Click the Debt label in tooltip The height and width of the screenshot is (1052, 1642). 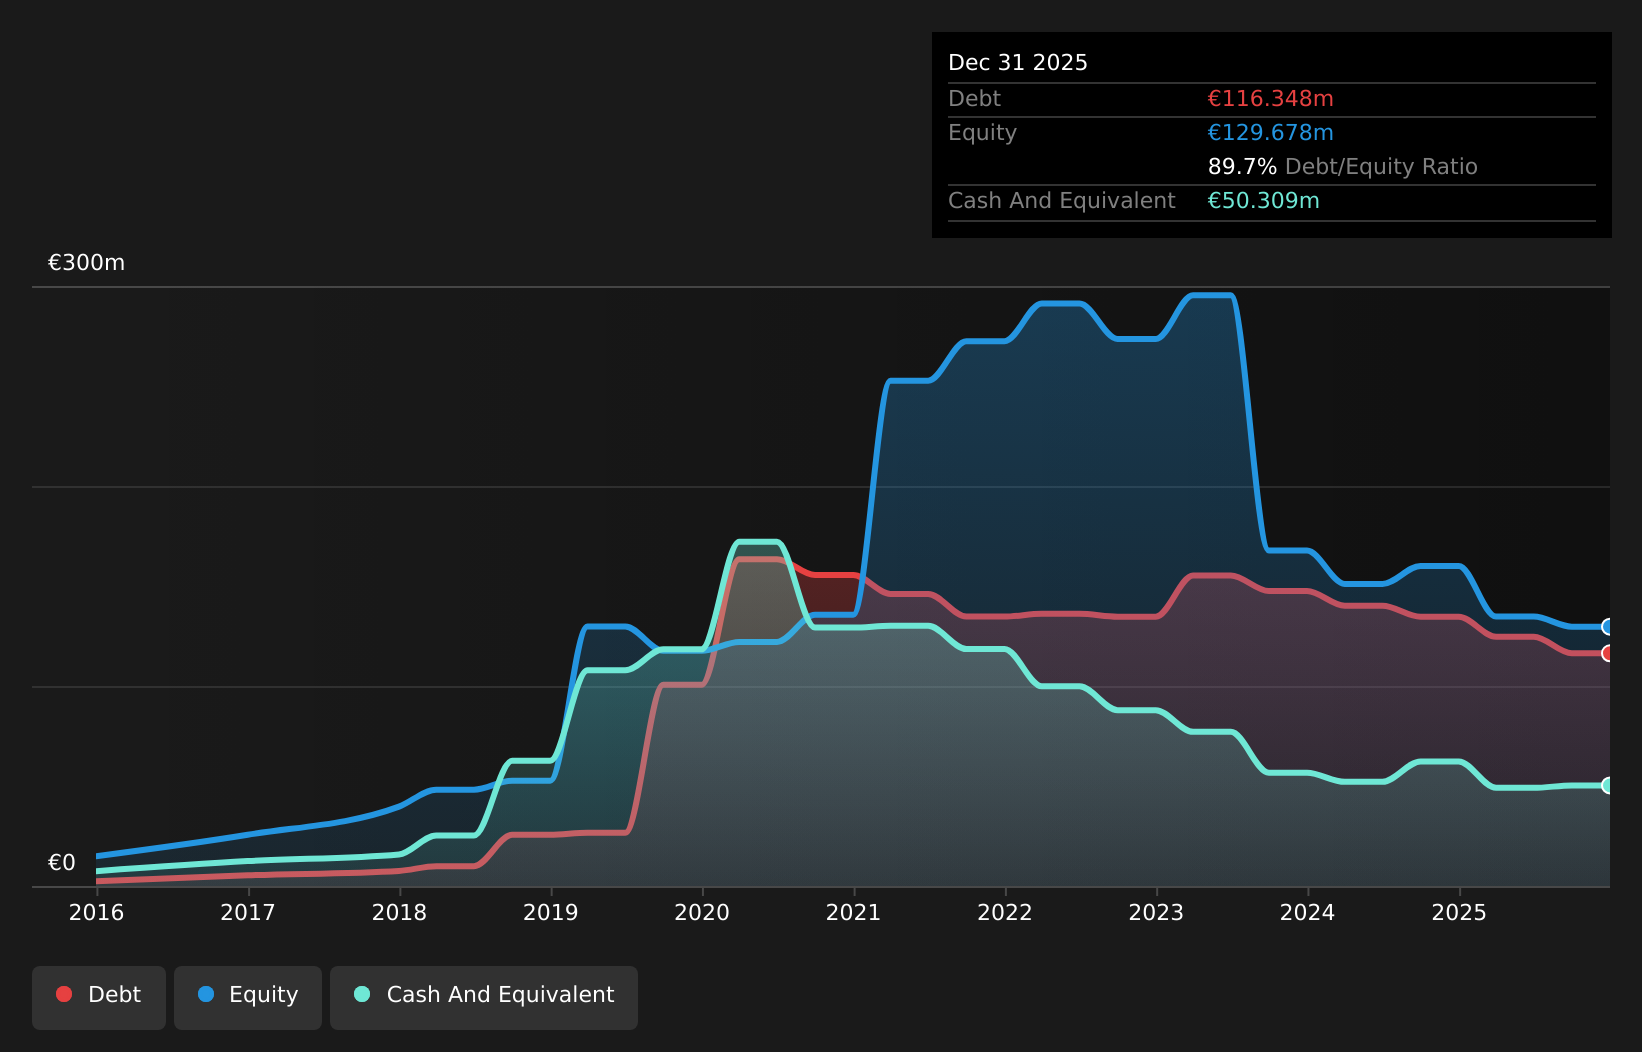tap(974, 99)
